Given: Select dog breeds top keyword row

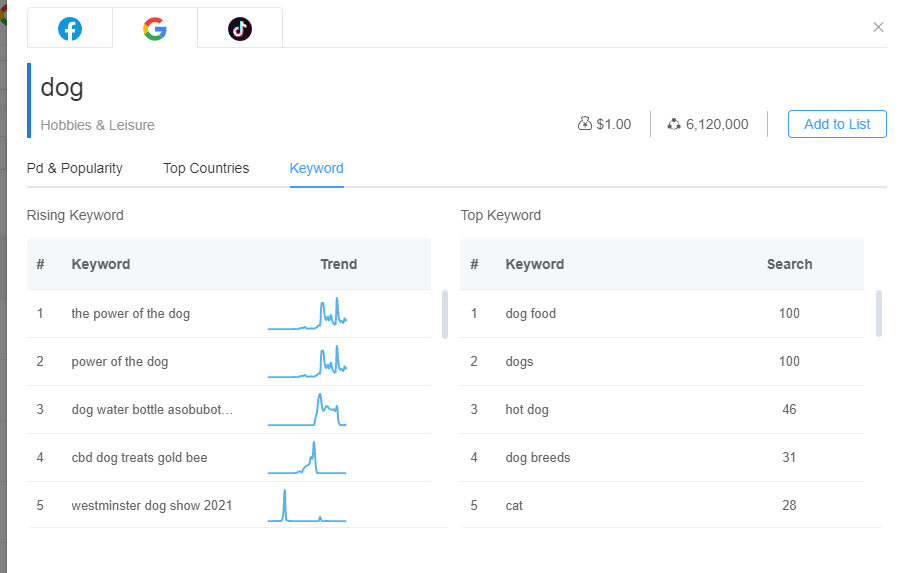Looking at the screenshot, I should [538, 458].
